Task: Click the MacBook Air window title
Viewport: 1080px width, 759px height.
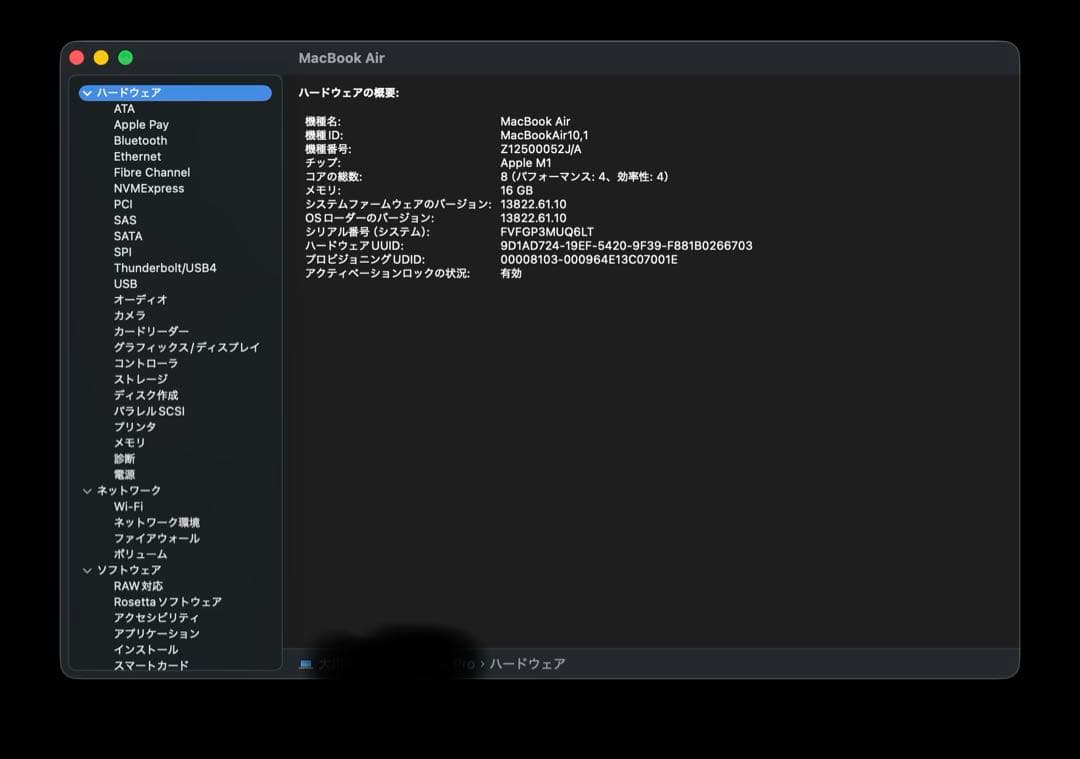Action: tap(341, 59)
